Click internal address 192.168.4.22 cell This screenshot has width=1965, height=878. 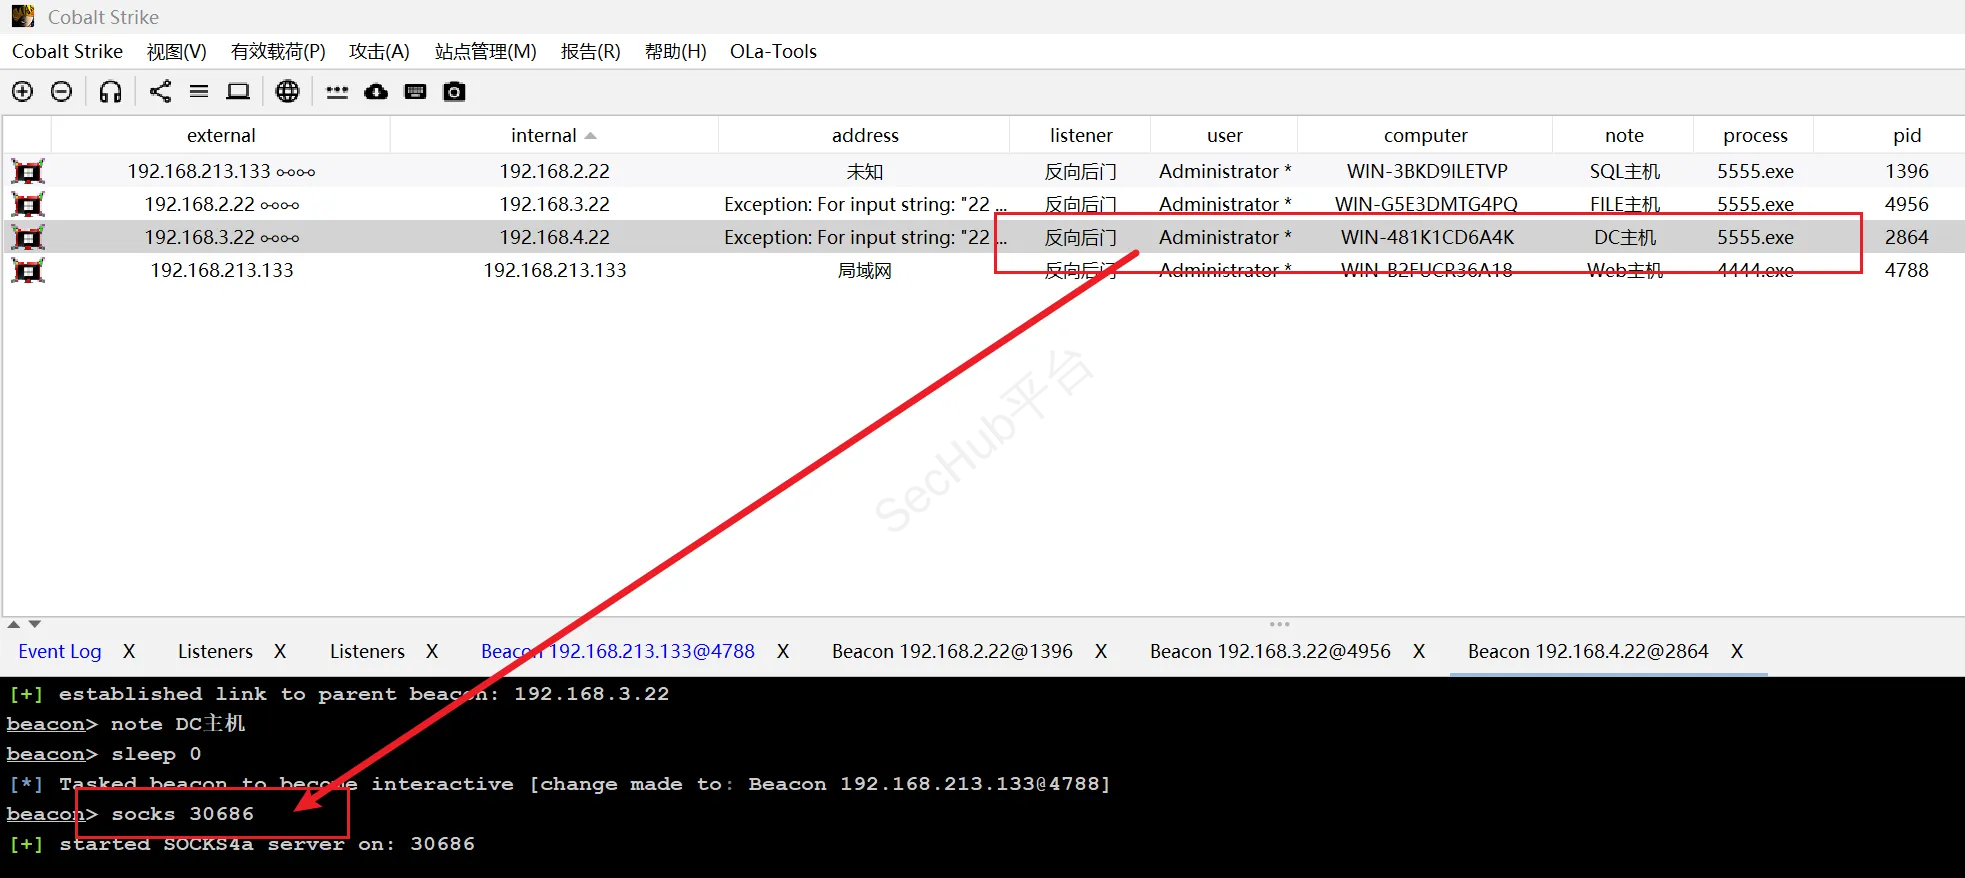pyautogui.click(x=555, y=237)
